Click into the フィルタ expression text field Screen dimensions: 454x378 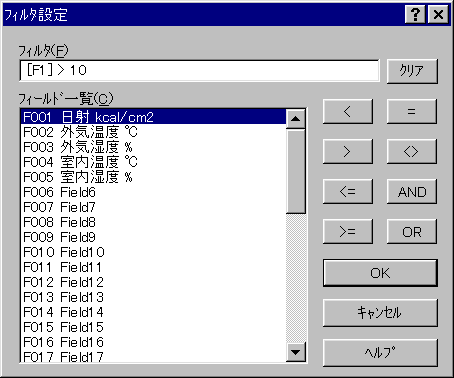199,70
